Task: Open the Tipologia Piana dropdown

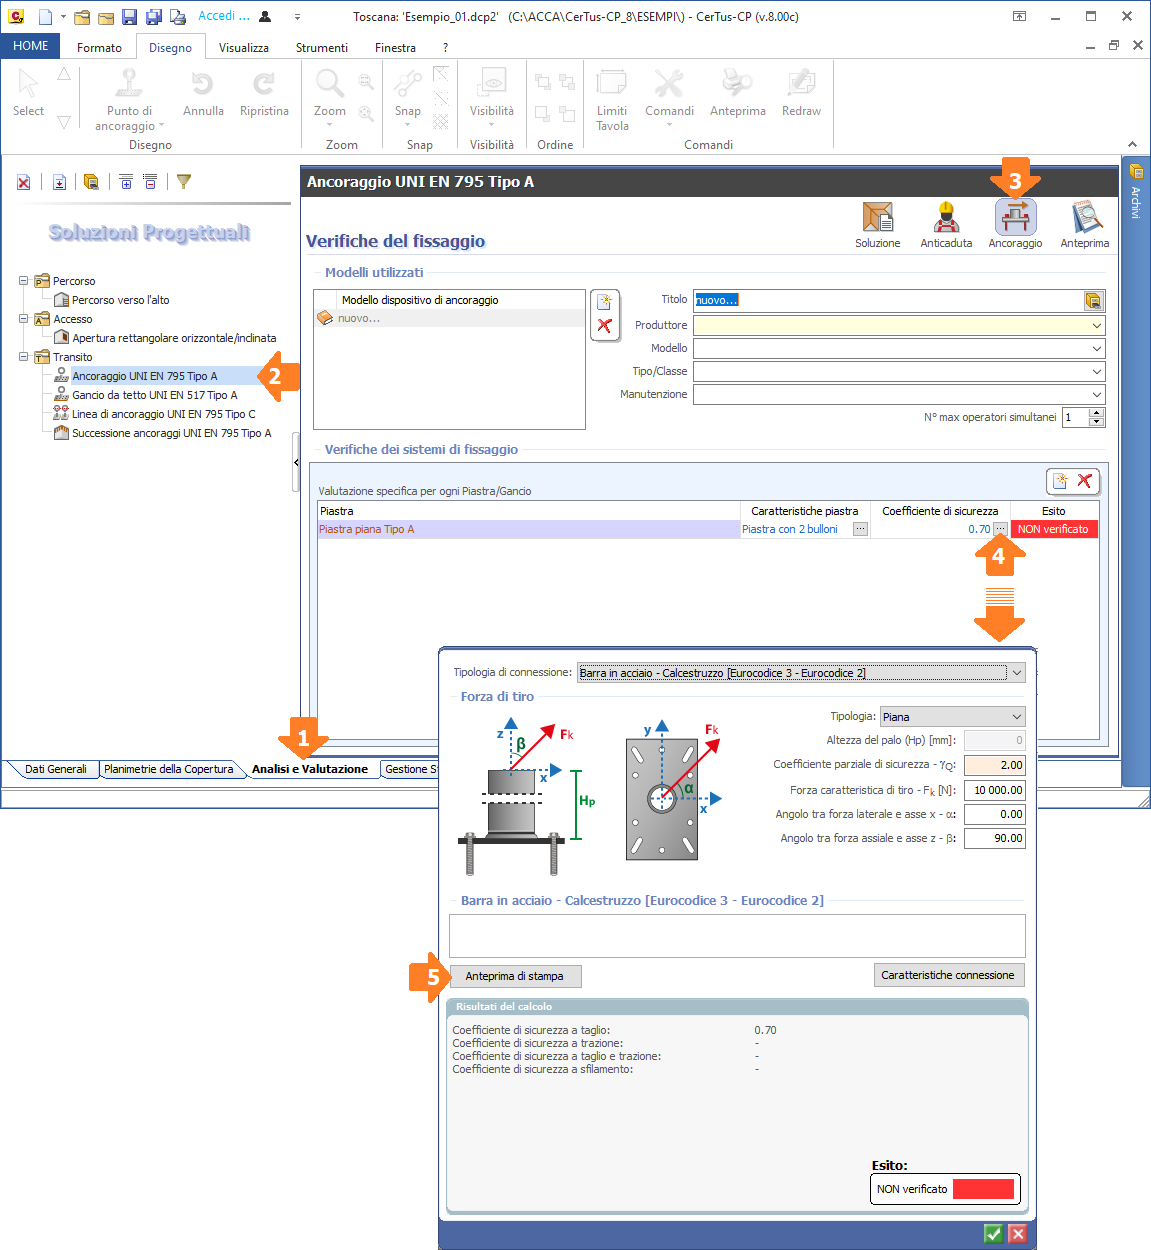Action: (1017, 717)
